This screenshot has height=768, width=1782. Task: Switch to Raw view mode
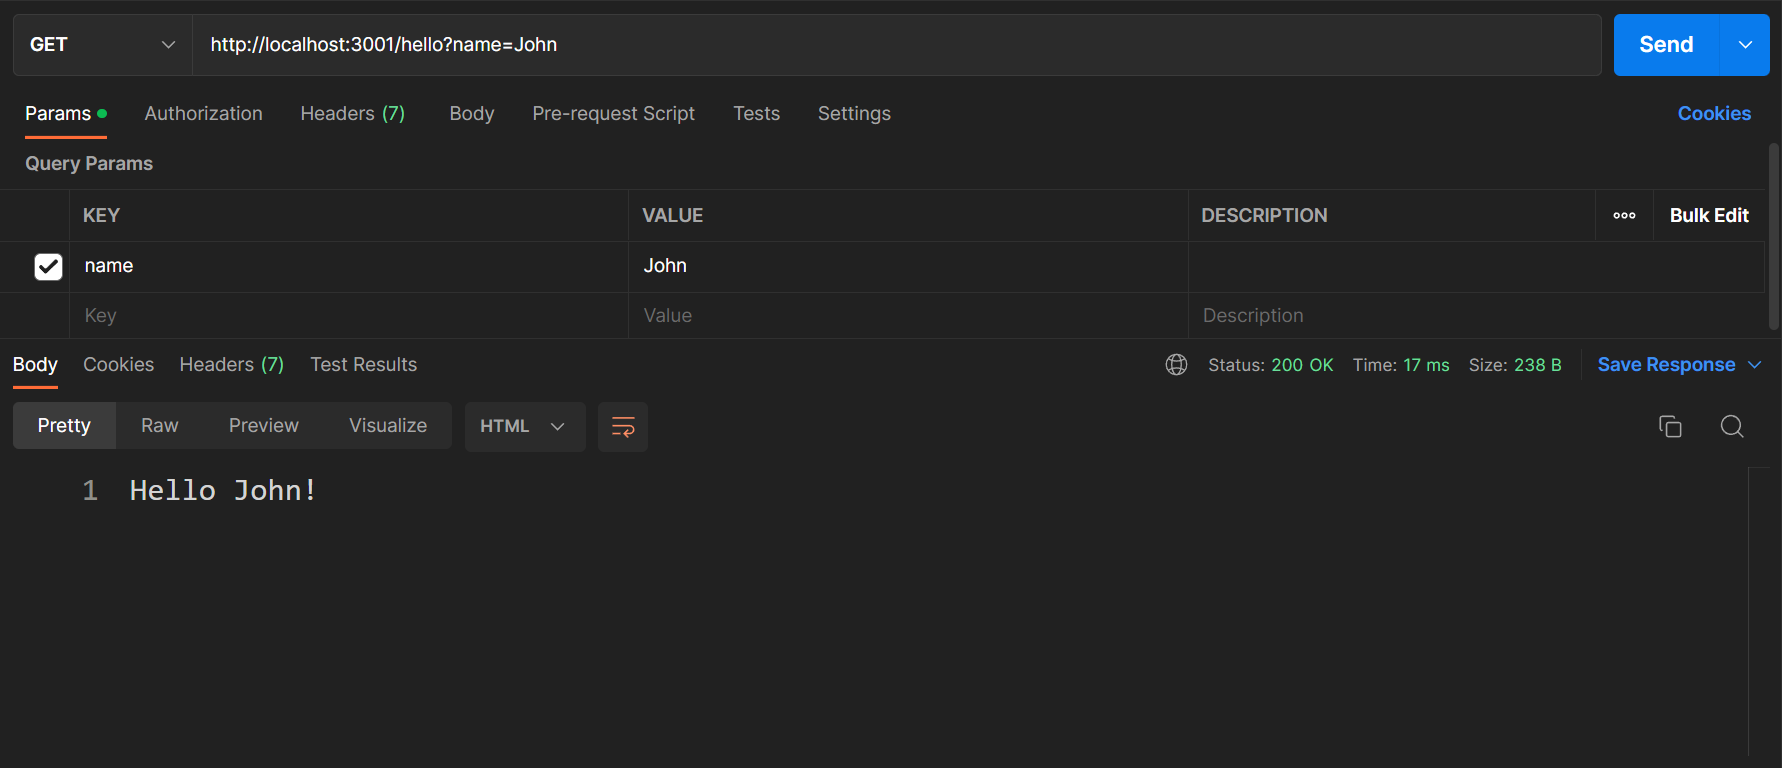pyautogui.click(x=159, y=426)
